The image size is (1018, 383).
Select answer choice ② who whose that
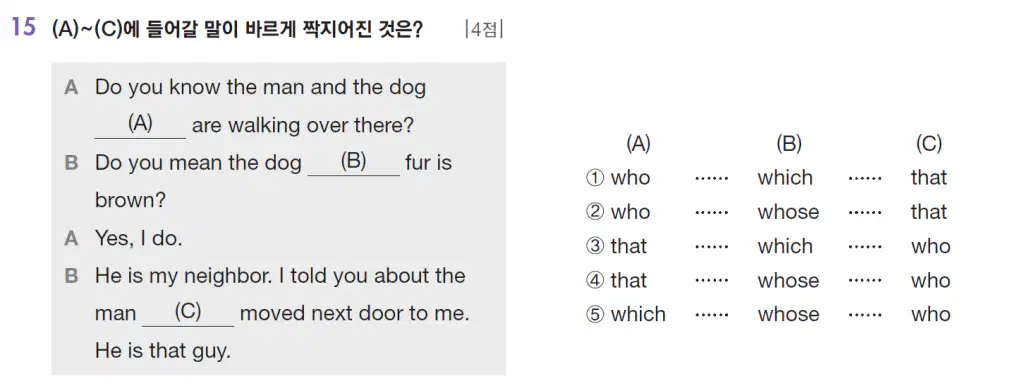767,212
